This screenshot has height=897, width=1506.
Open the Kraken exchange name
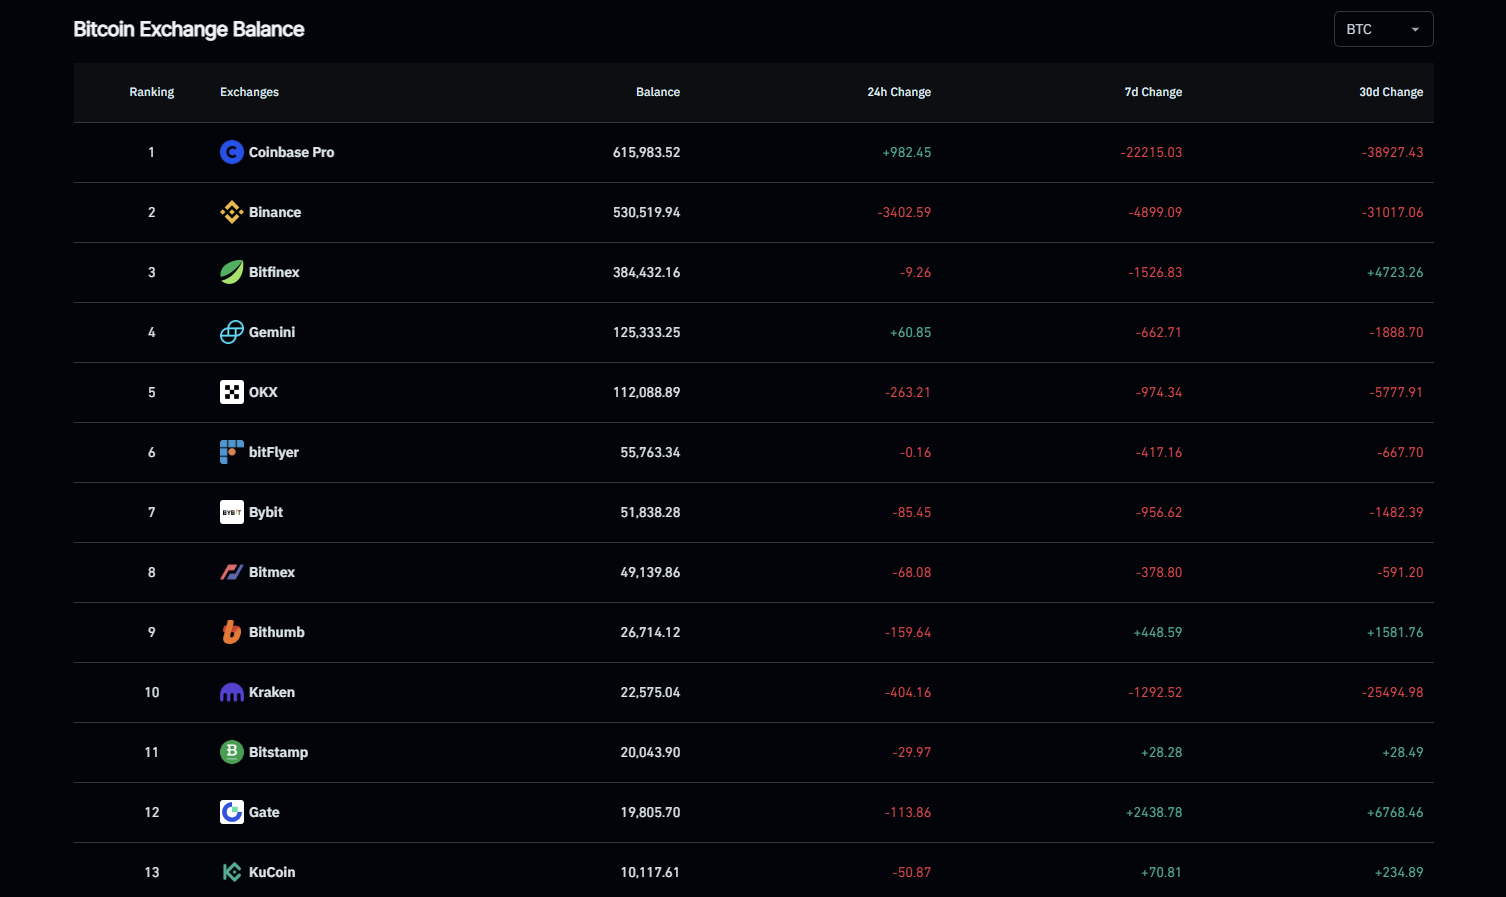(x=272, y=692)
